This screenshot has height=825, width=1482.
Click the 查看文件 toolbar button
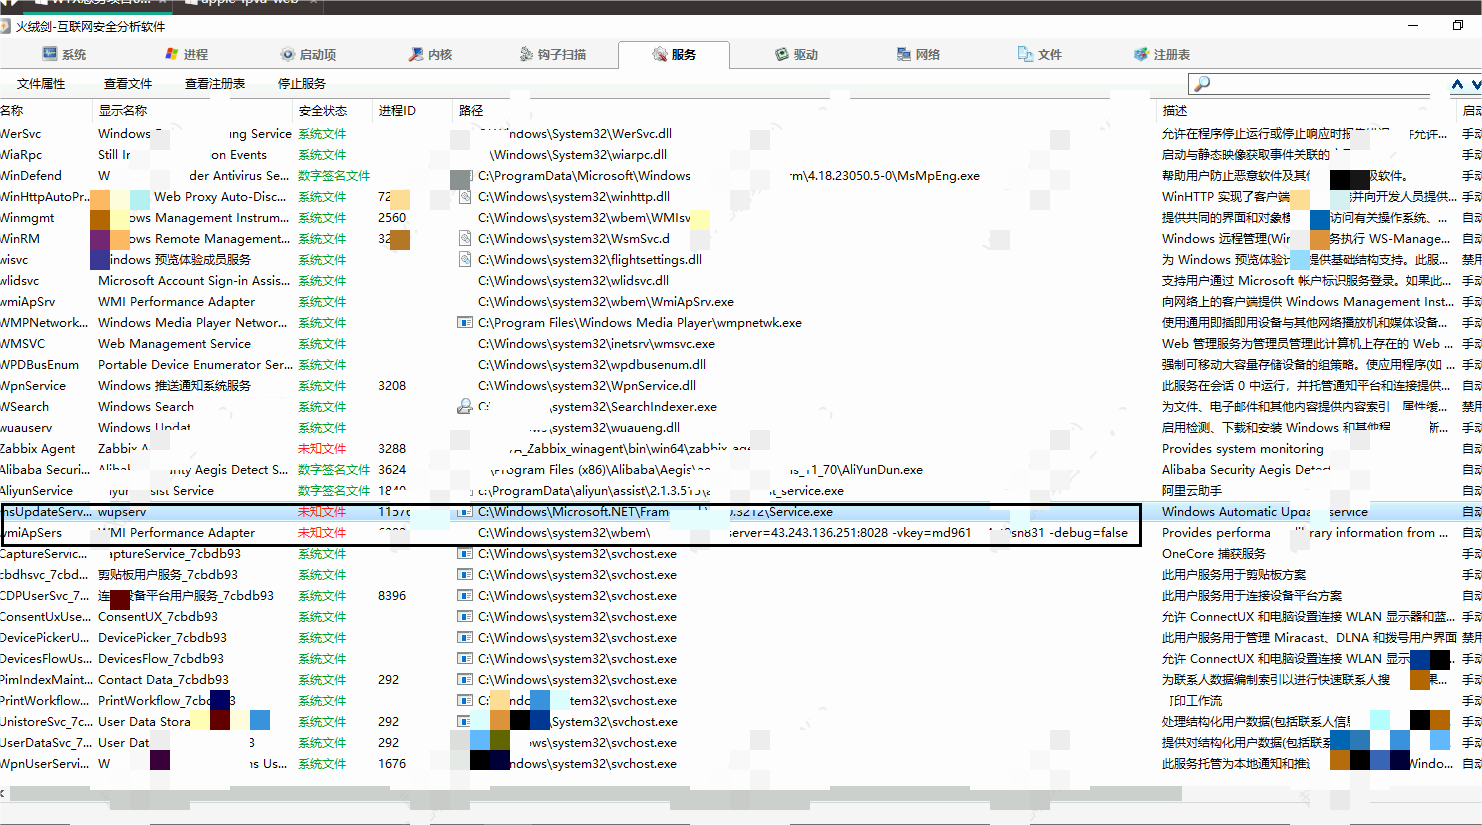tap(128, 84)
